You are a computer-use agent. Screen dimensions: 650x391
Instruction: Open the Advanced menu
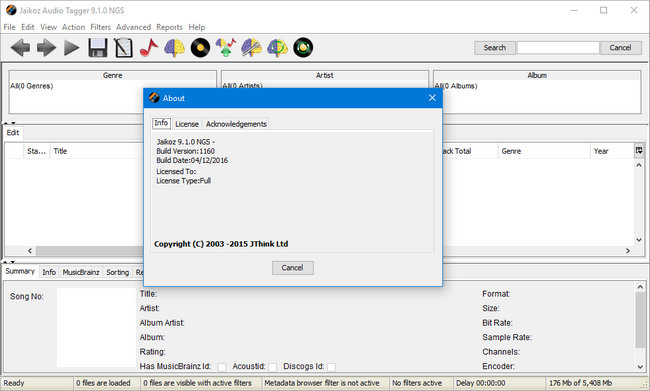133,27
